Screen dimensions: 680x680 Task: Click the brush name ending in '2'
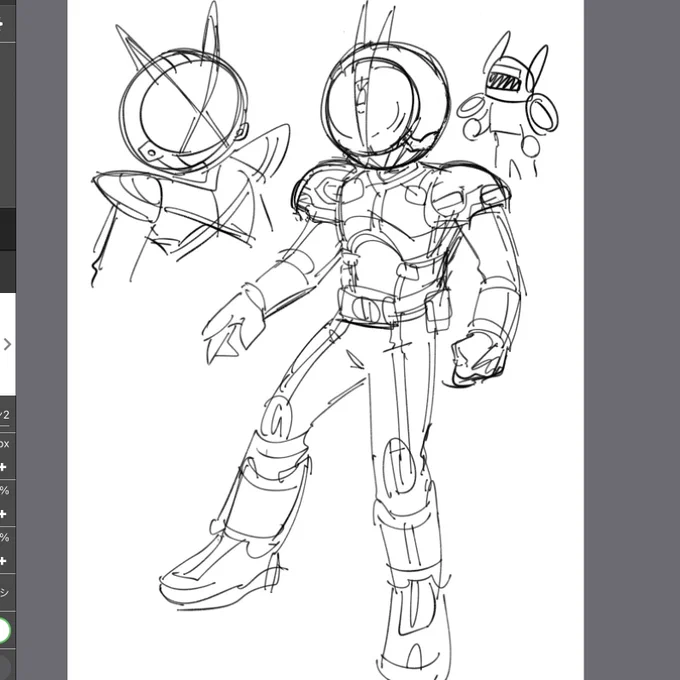pyautogui.click(x=4, y=415)
